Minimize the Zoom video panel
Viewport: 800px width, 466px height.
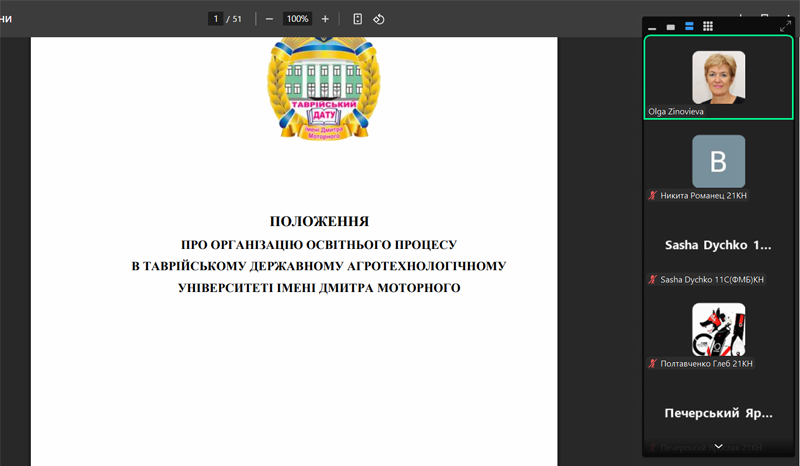pos(653,27)
